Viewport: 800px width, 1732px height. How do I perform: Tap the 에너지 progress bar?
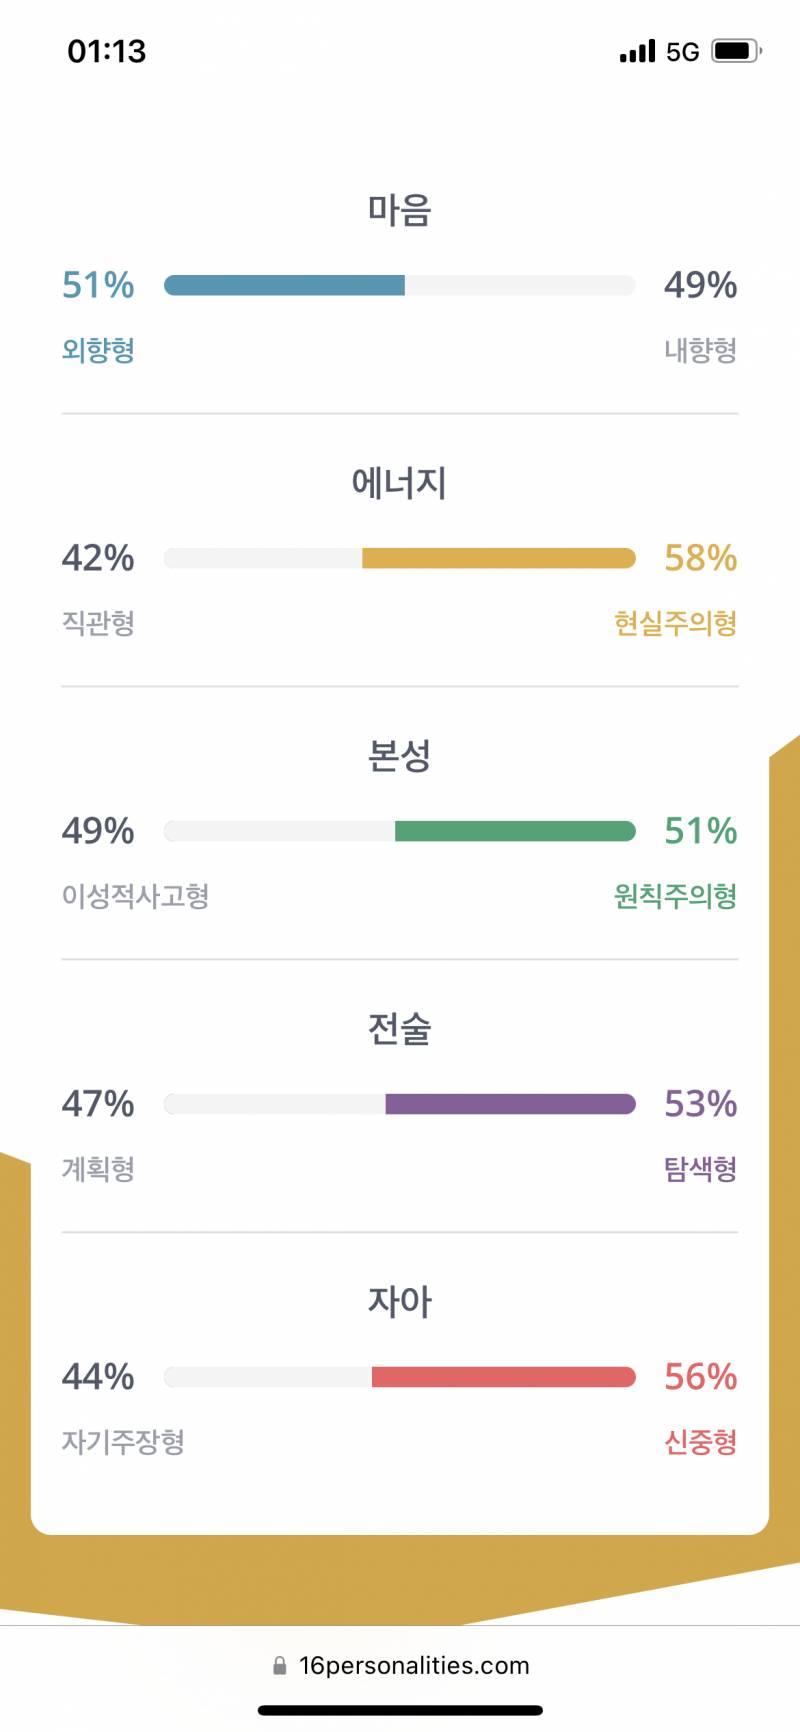click(x=400, y=558)
